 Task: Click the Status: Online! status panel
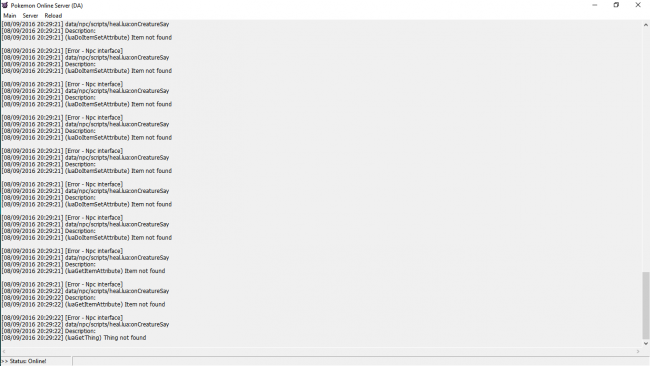click(36, 361)
